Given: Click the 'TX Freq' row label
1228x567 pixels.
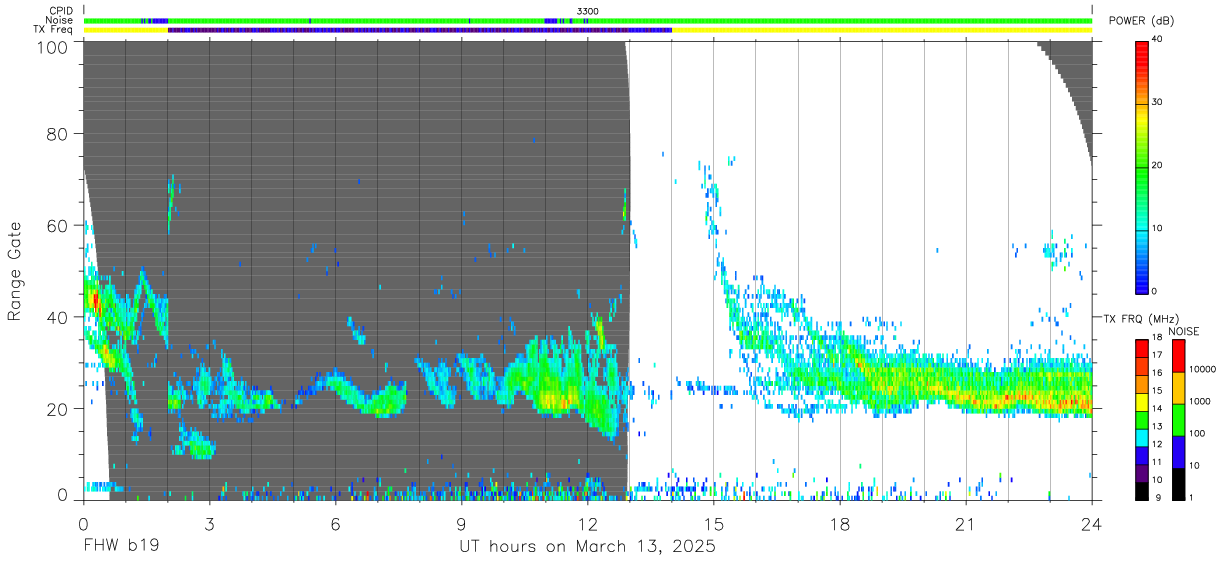Looking at the screenshot, I should pos(55,30).
